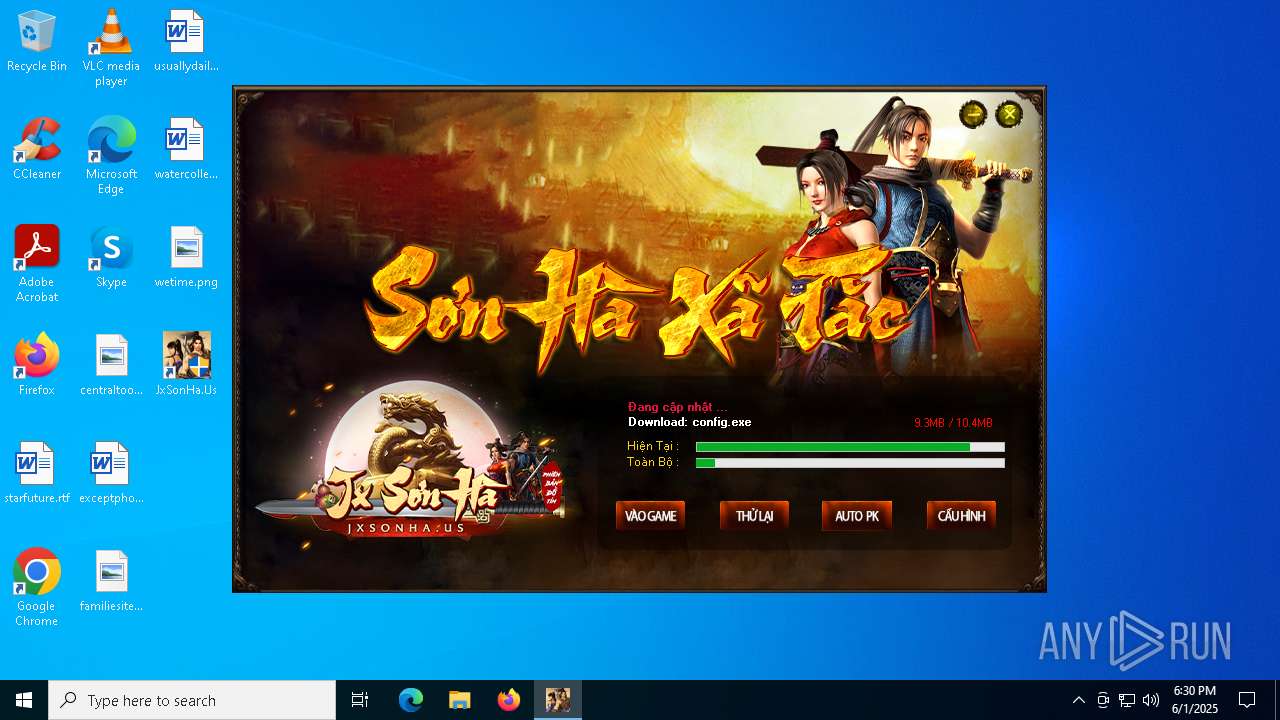Click the Đang cập nhật status text
The image size is (1280, 720).
click(x=677, y=407)
